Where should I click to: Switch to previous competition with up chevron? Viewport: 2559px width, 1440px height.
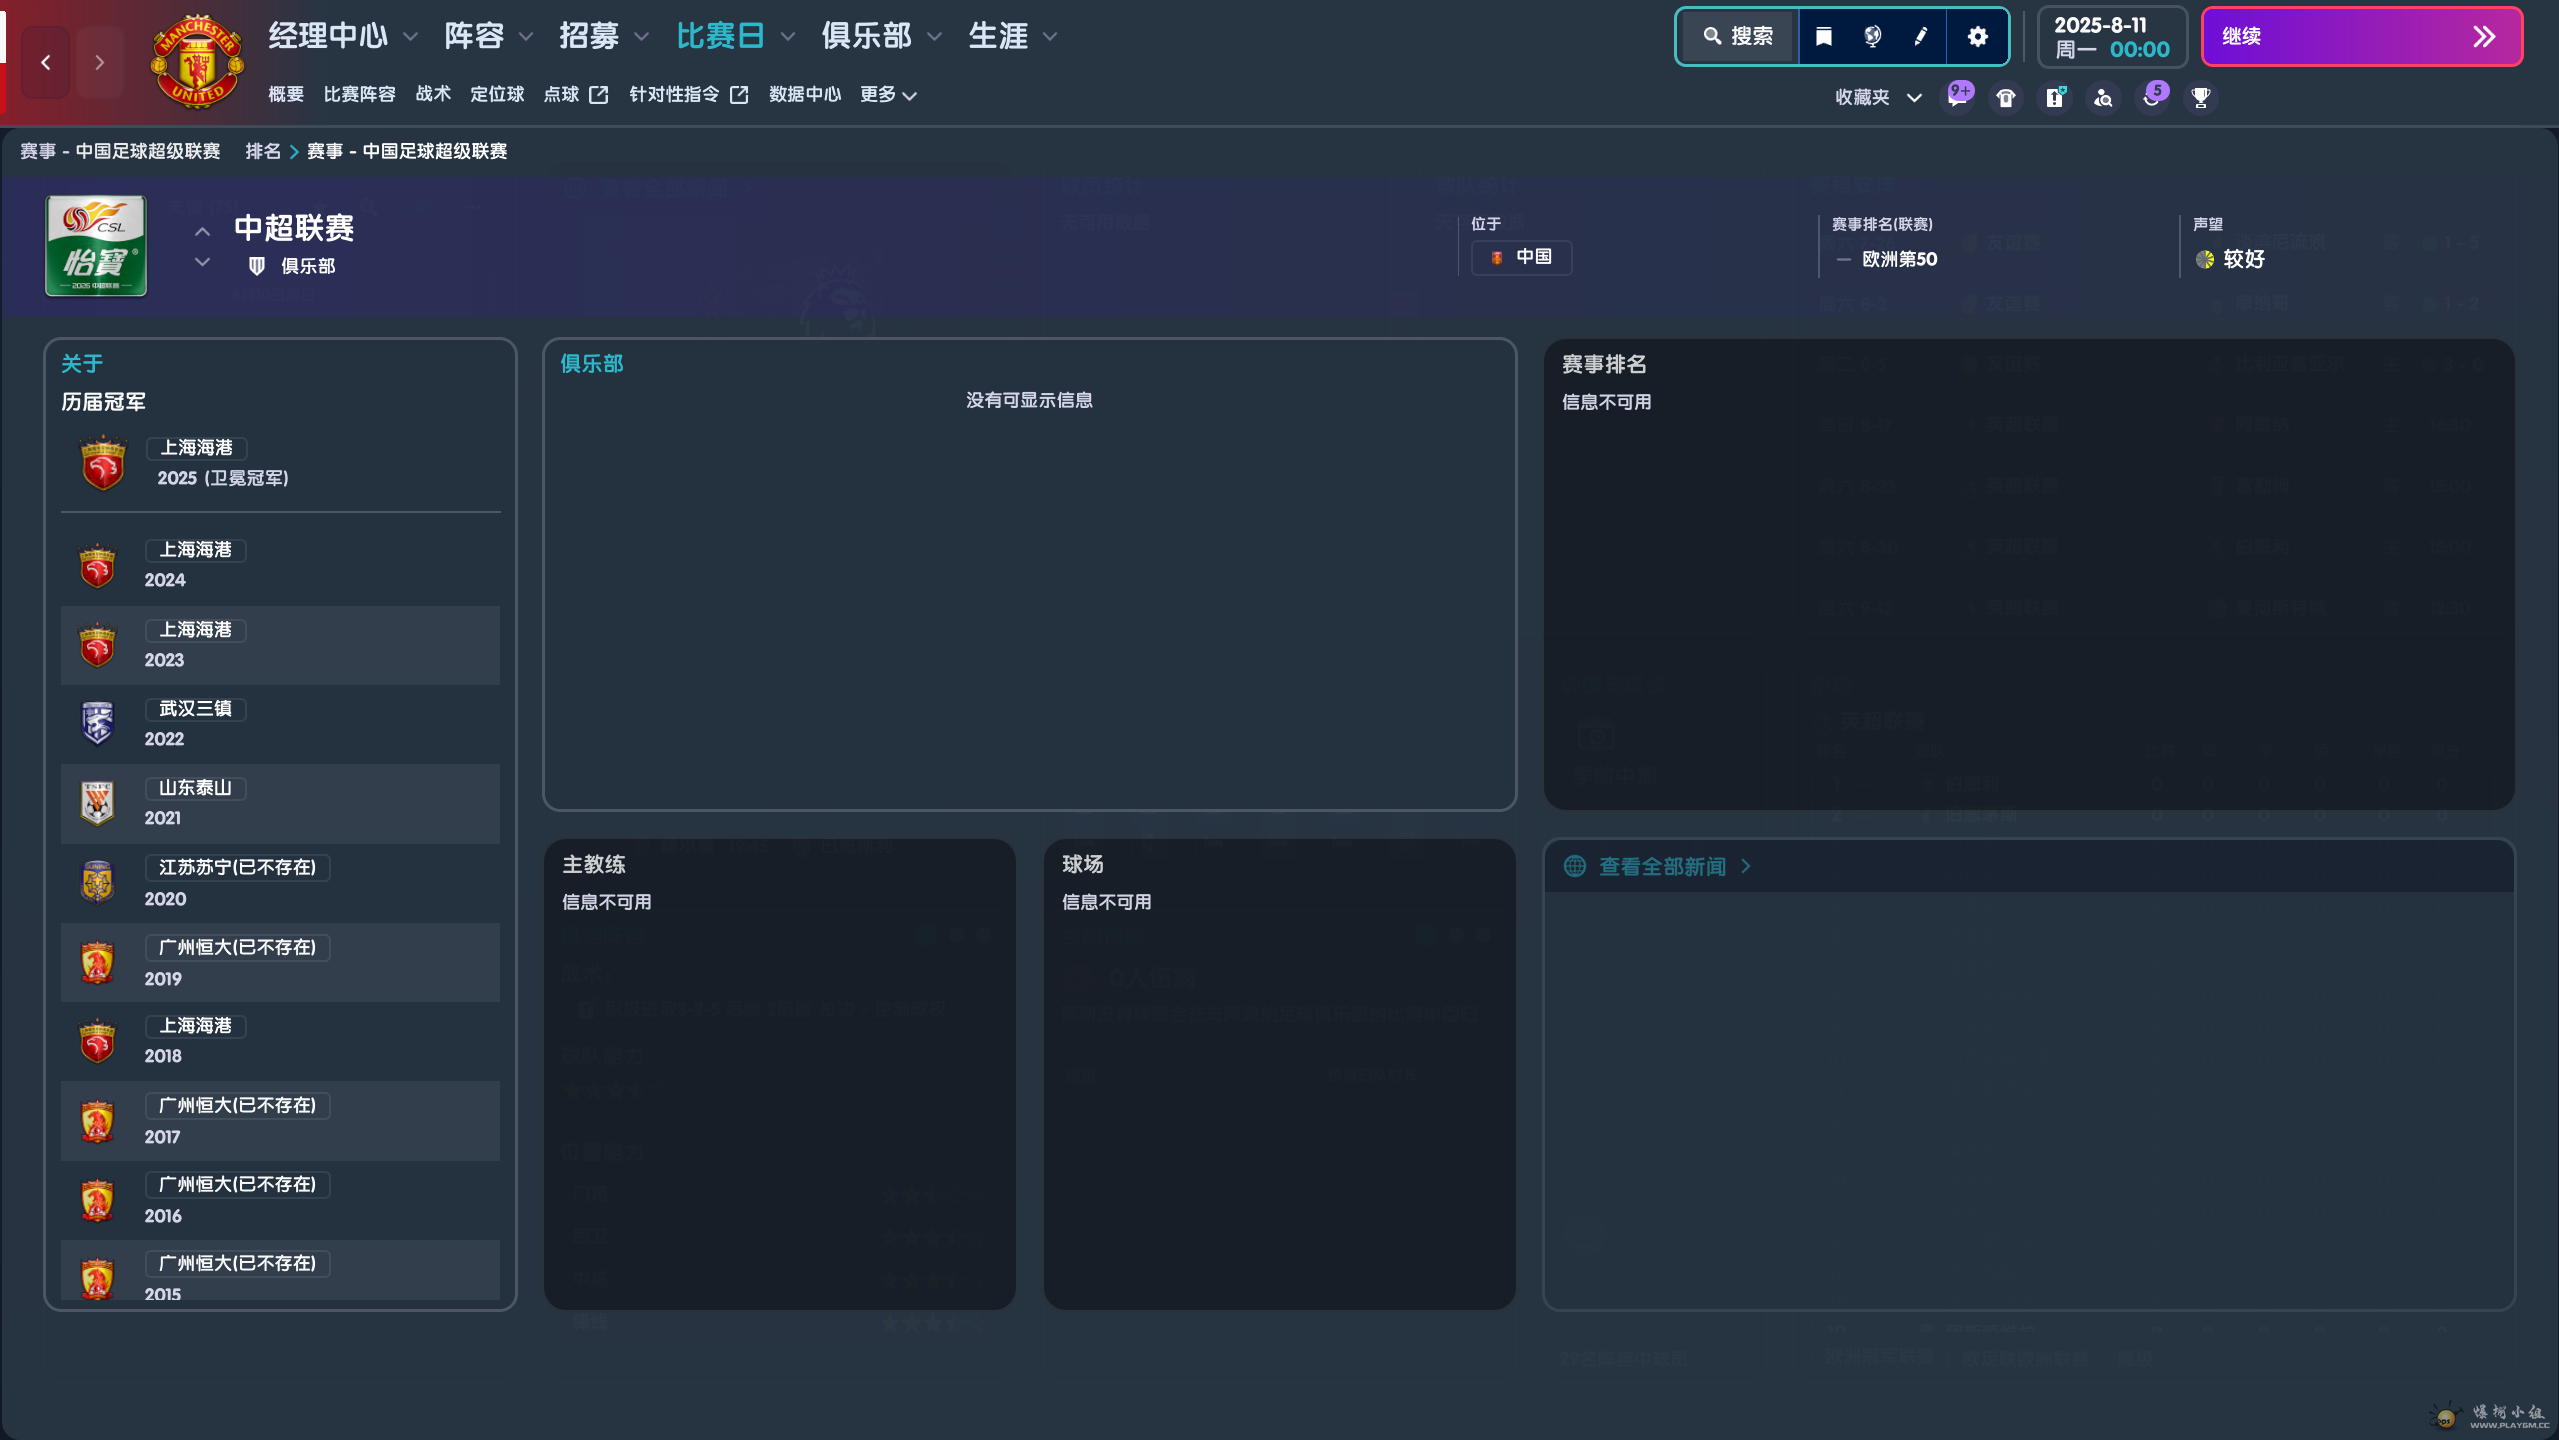click(202, 232)
